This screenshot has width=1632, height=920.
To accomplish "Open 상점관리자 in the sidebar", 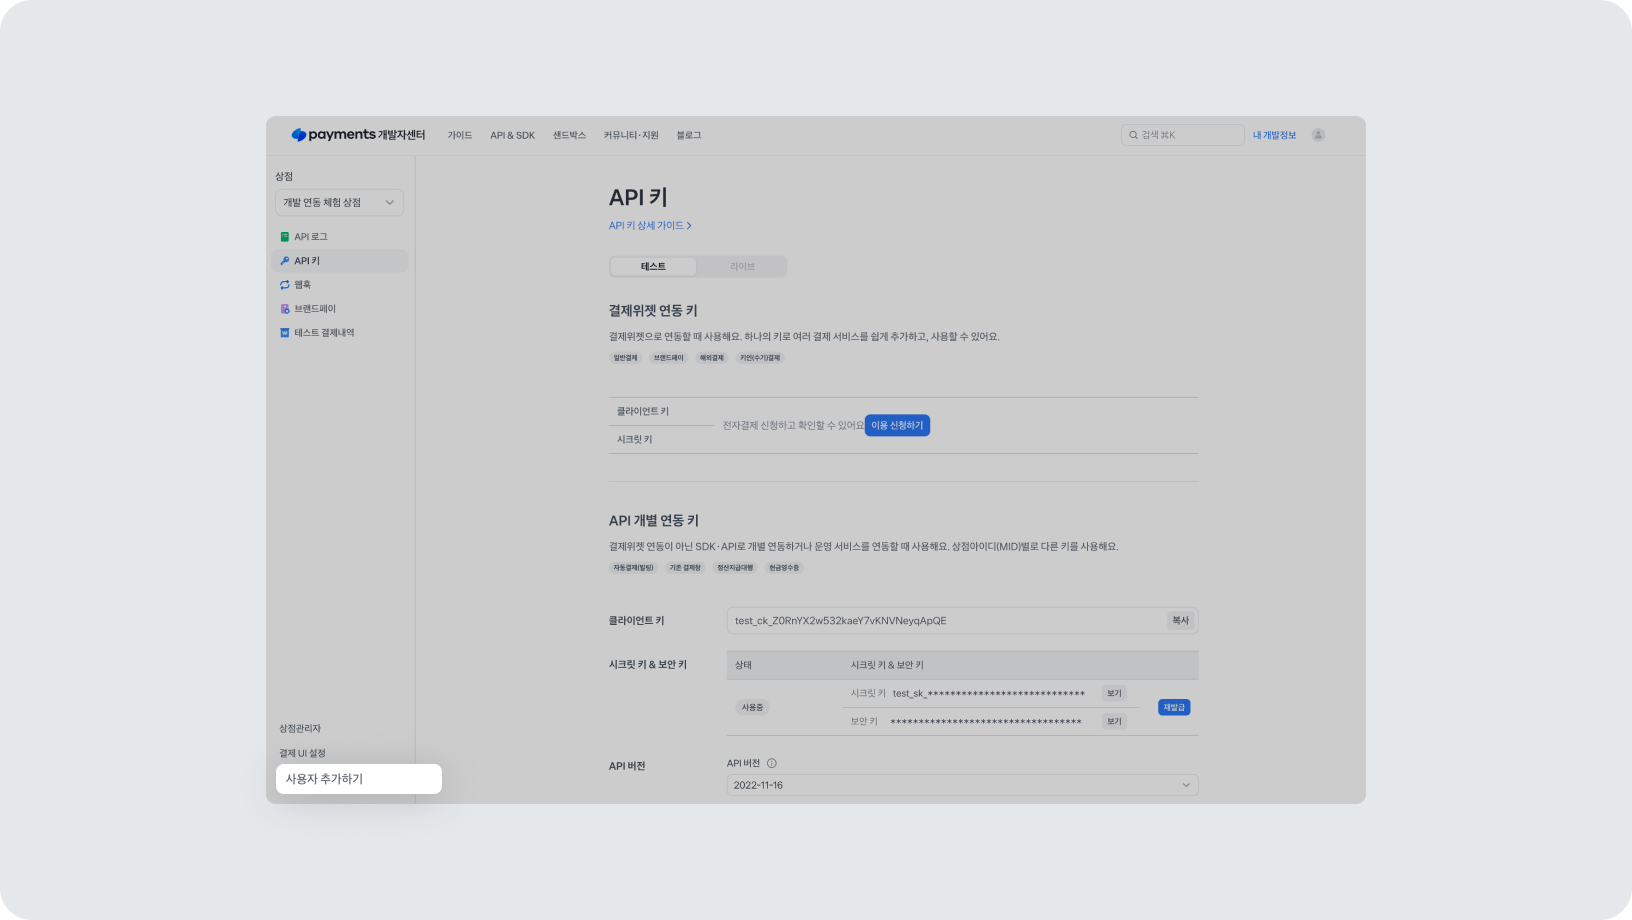I will coord(300,729).
